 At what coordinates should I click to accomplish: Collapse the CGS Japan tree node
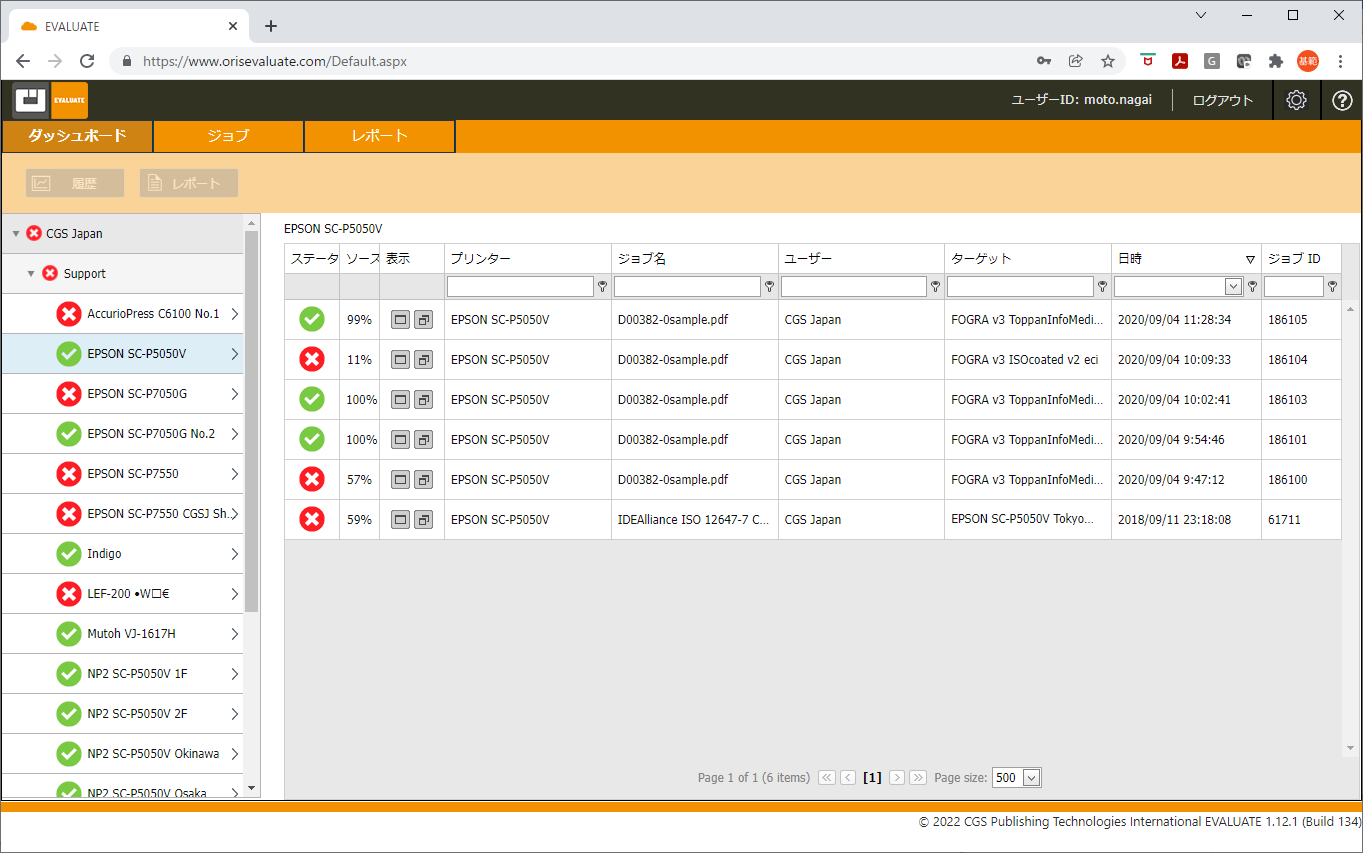click(x=16, y=234)
